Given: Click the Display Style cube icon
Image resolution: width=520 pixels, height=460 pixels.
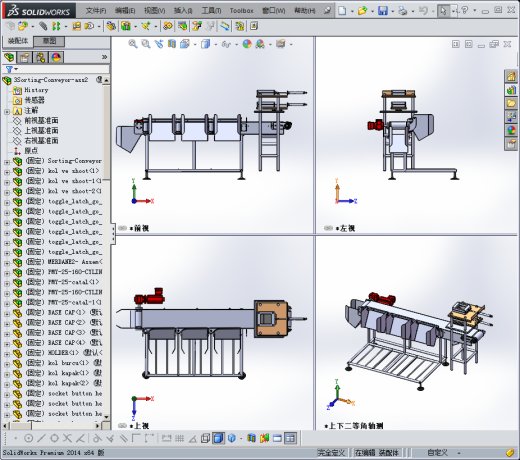Looking at the screenshot, I should click(205, 44).
